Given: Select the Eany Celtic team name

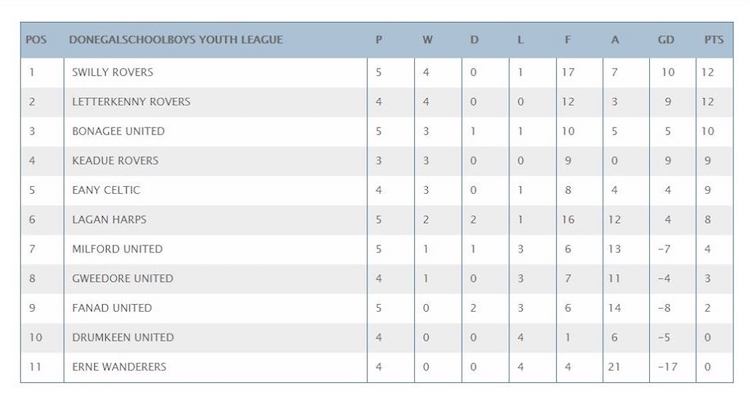Looking at the screenshot, I should pos(106,190).
